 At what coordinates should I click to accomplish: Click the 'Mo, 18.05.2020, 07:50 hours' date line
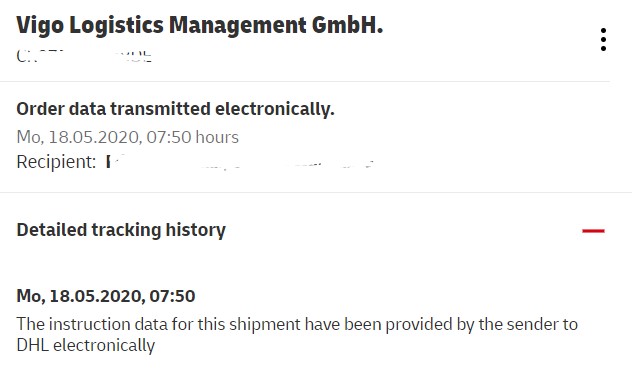(127, 137)
